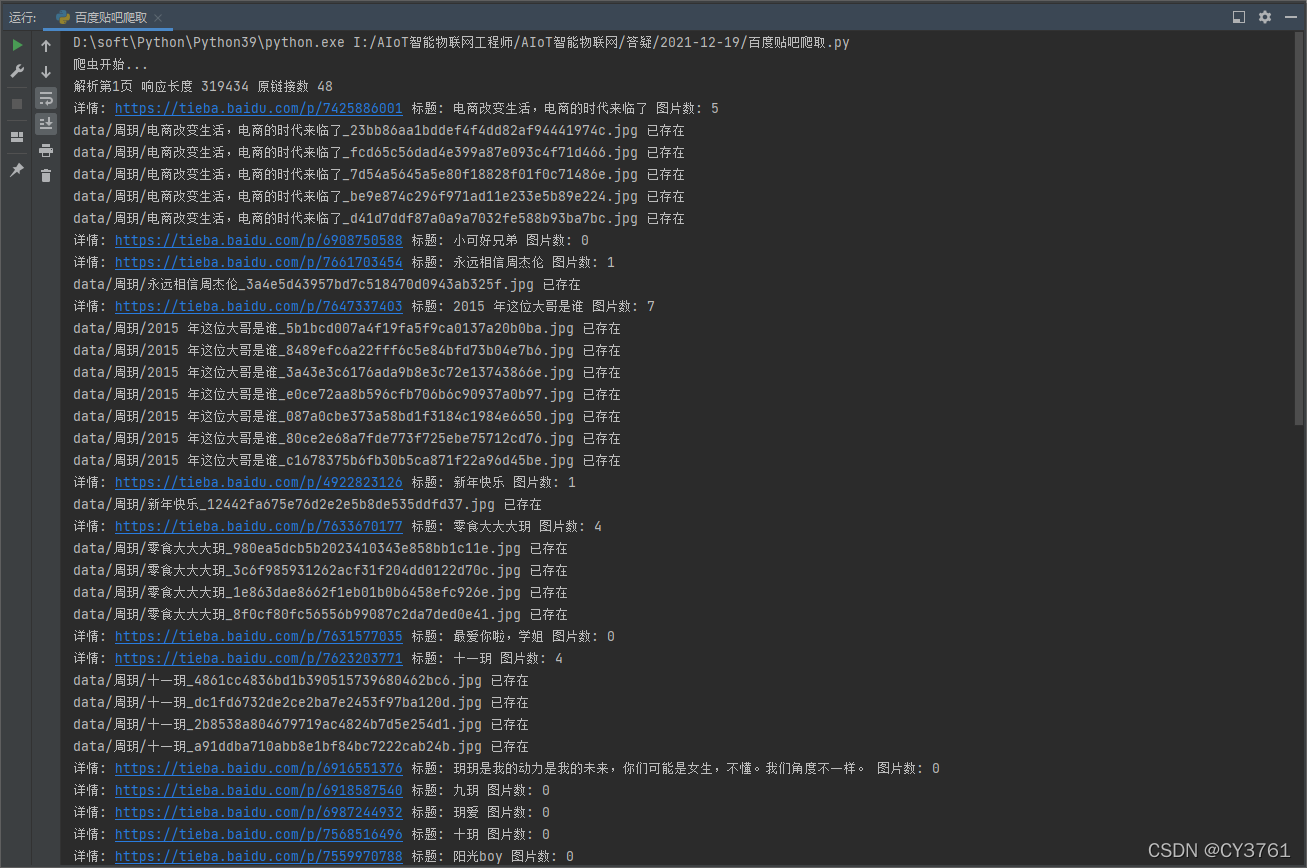Open link tieba.baidu.com/p/7631577035
The height and width of the screenshot is (868, 1307).
[259, 636]
